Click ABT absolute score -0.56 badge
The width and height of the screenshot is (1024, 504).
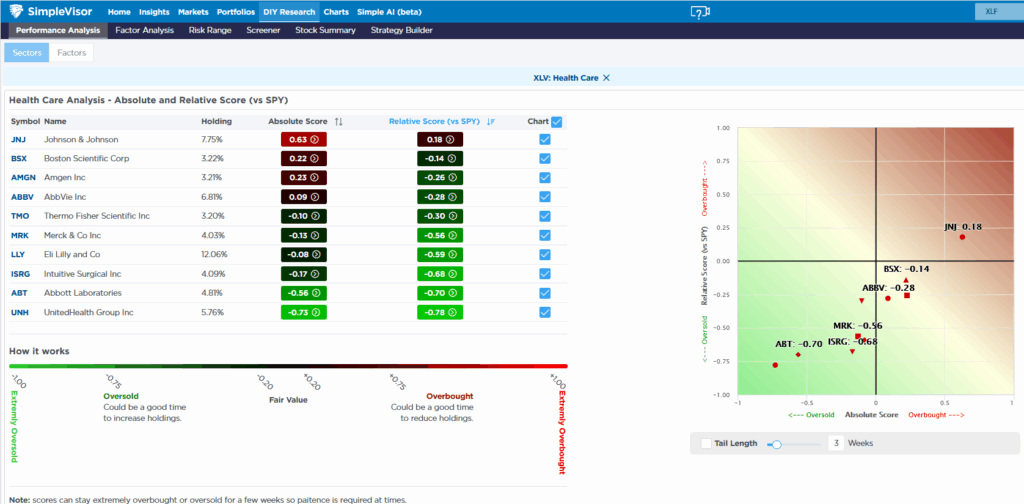(x=304, y=294)
